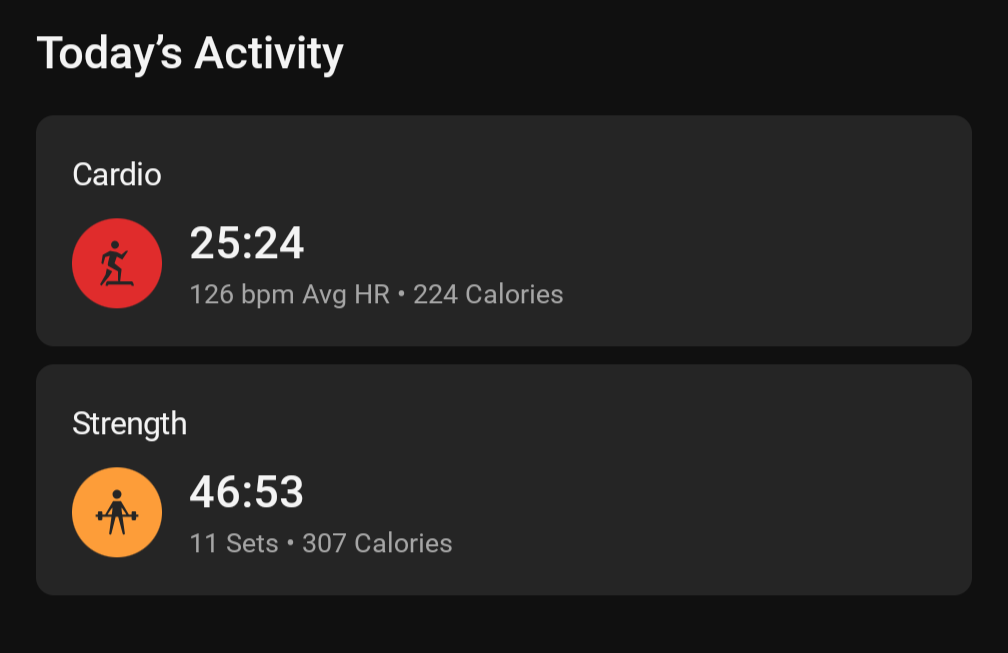Select the 307 Calories strength stat
The width and height of the screenshot is (1008, 653).
coord(377,544)
